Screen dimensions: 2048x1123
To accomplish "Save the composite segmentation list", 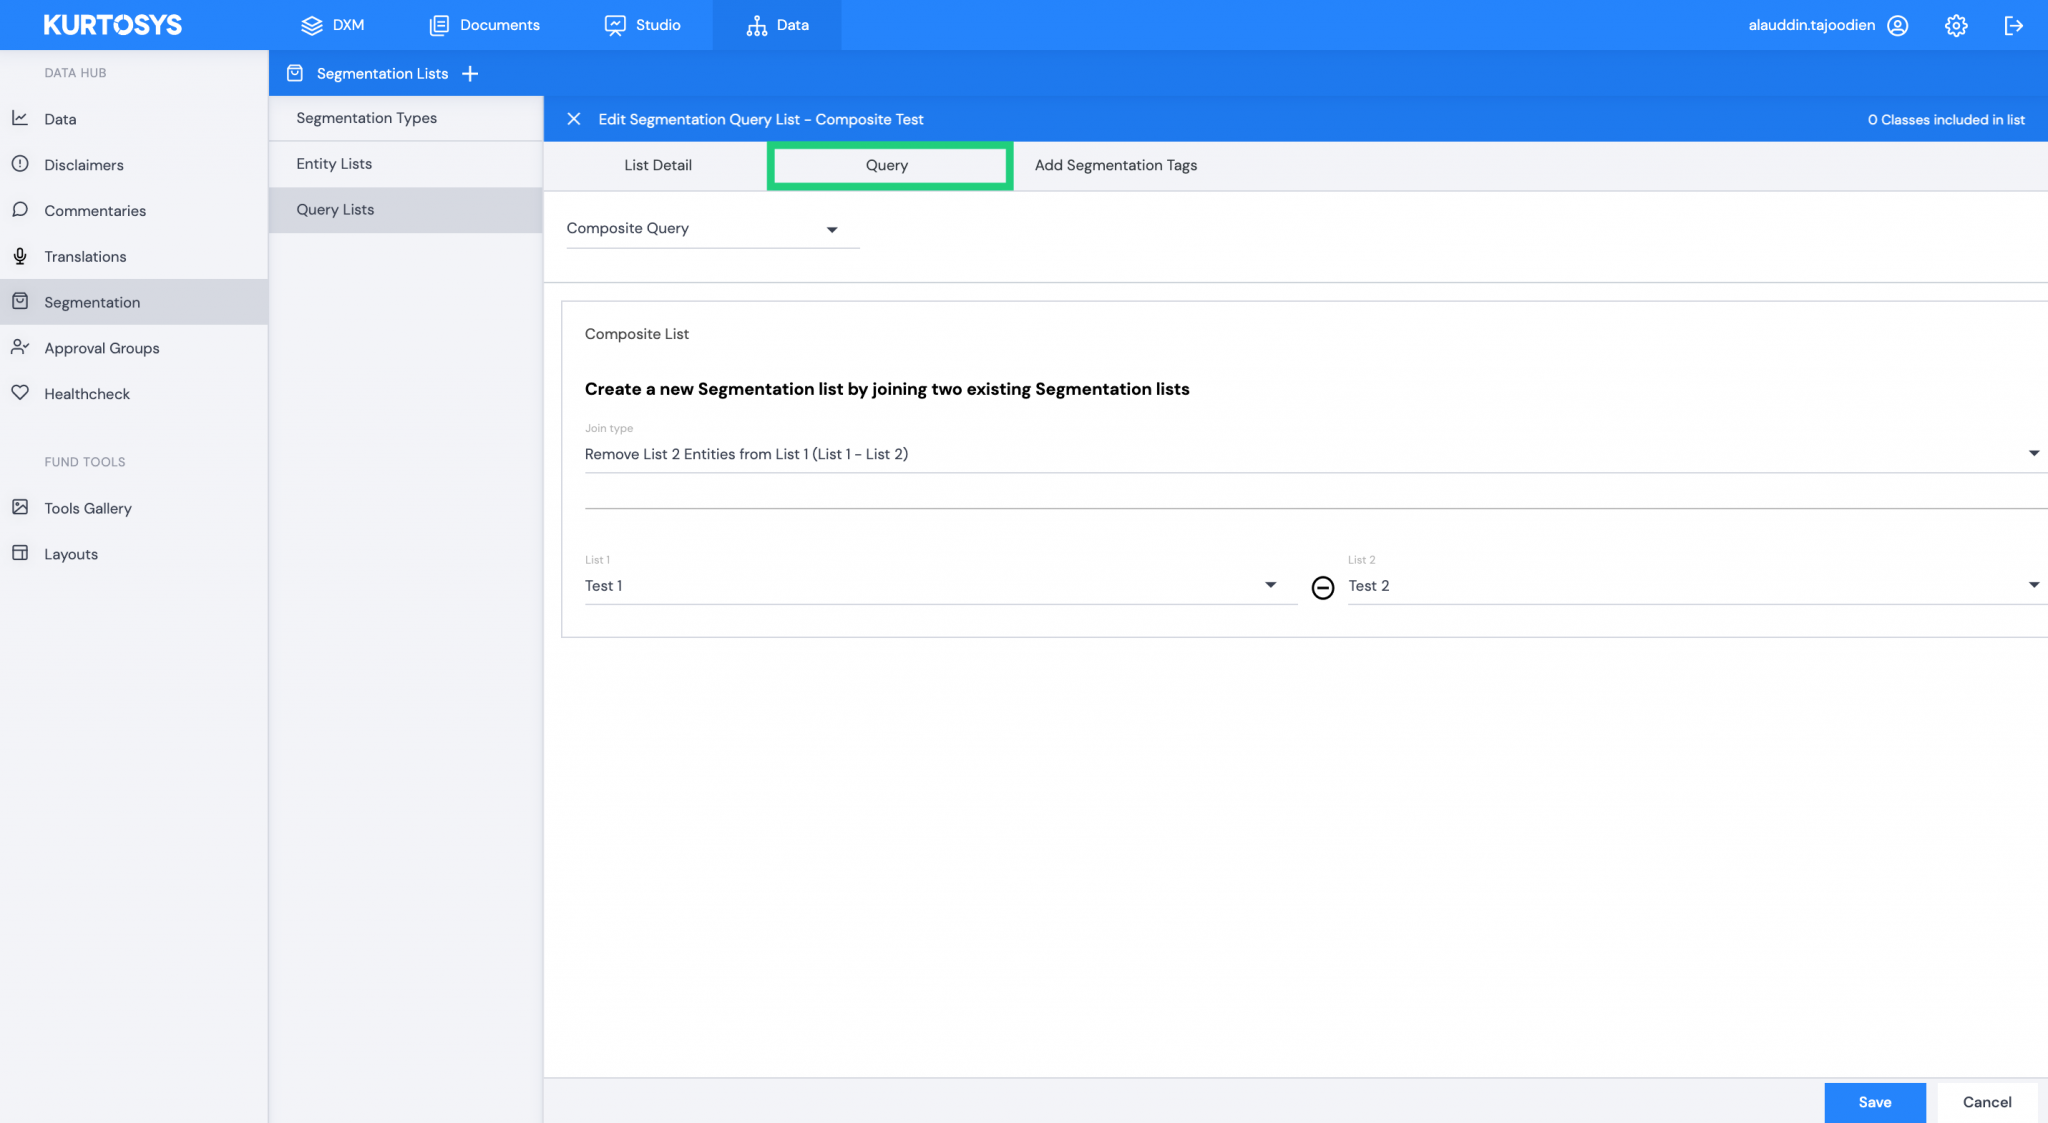I will (1874, 1101).
